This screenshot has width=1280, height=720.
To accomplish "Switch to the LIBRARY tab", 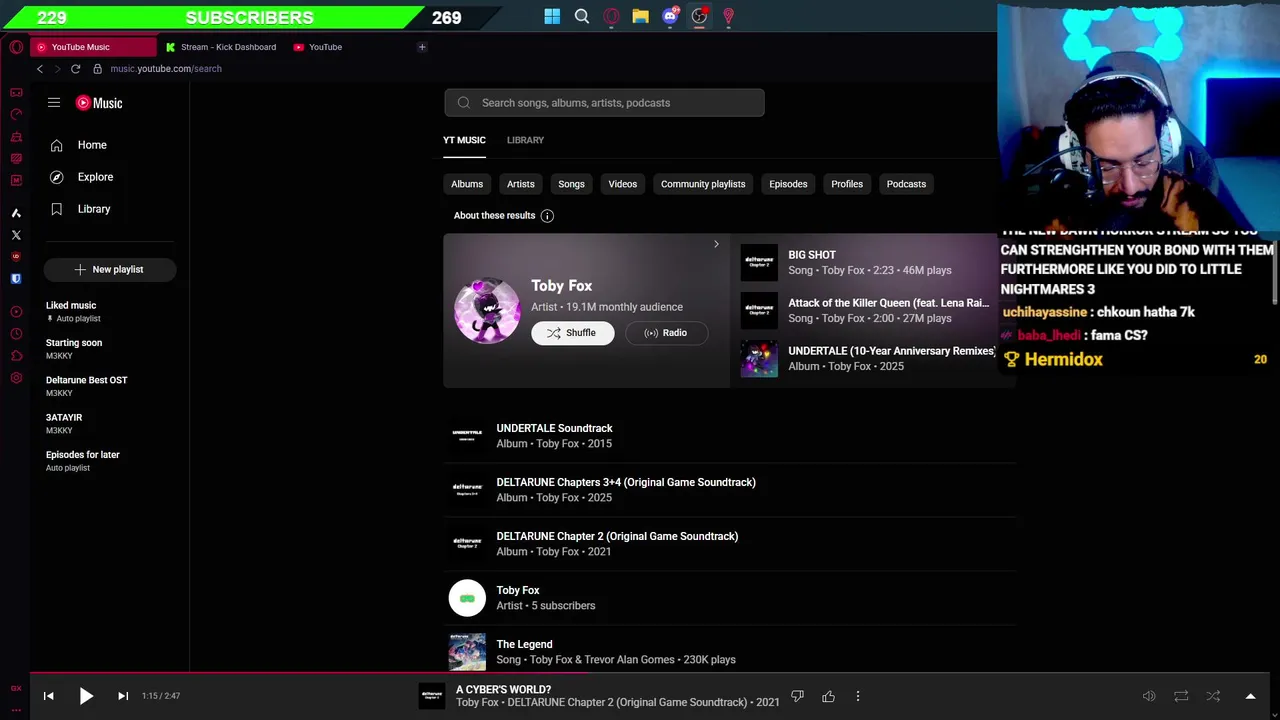I will coord(525,140).
